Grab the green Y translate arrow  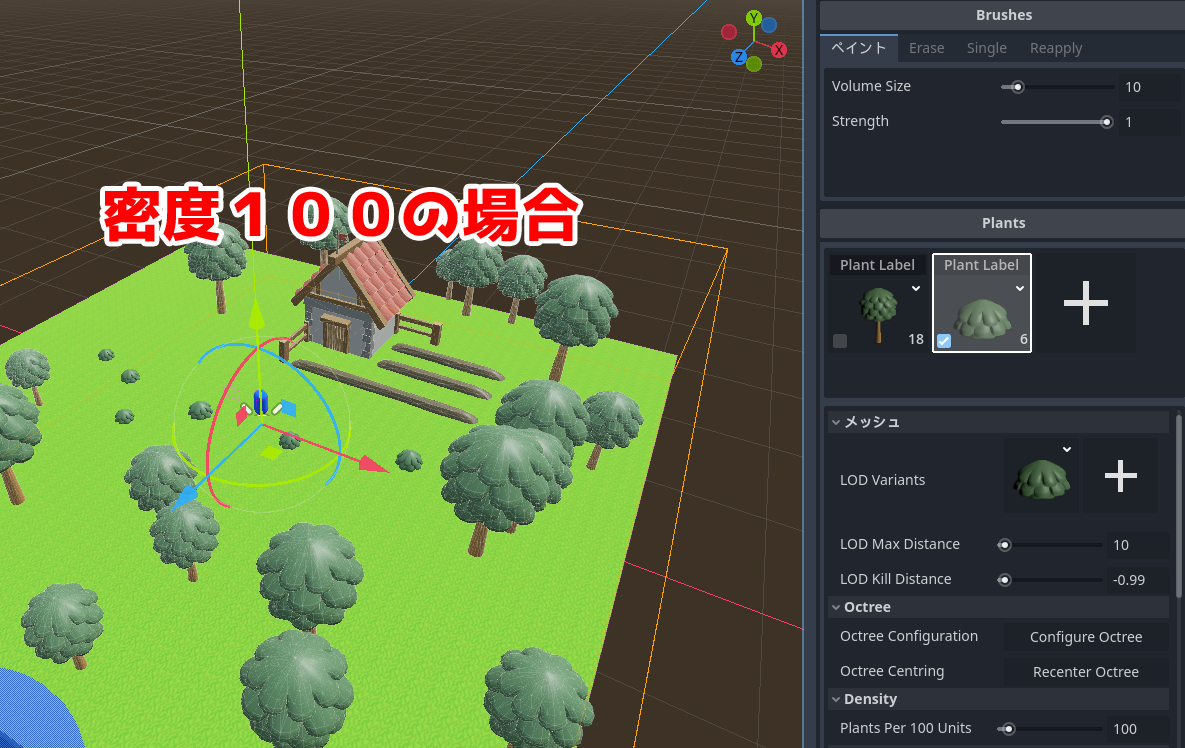(x=257, y=314)
